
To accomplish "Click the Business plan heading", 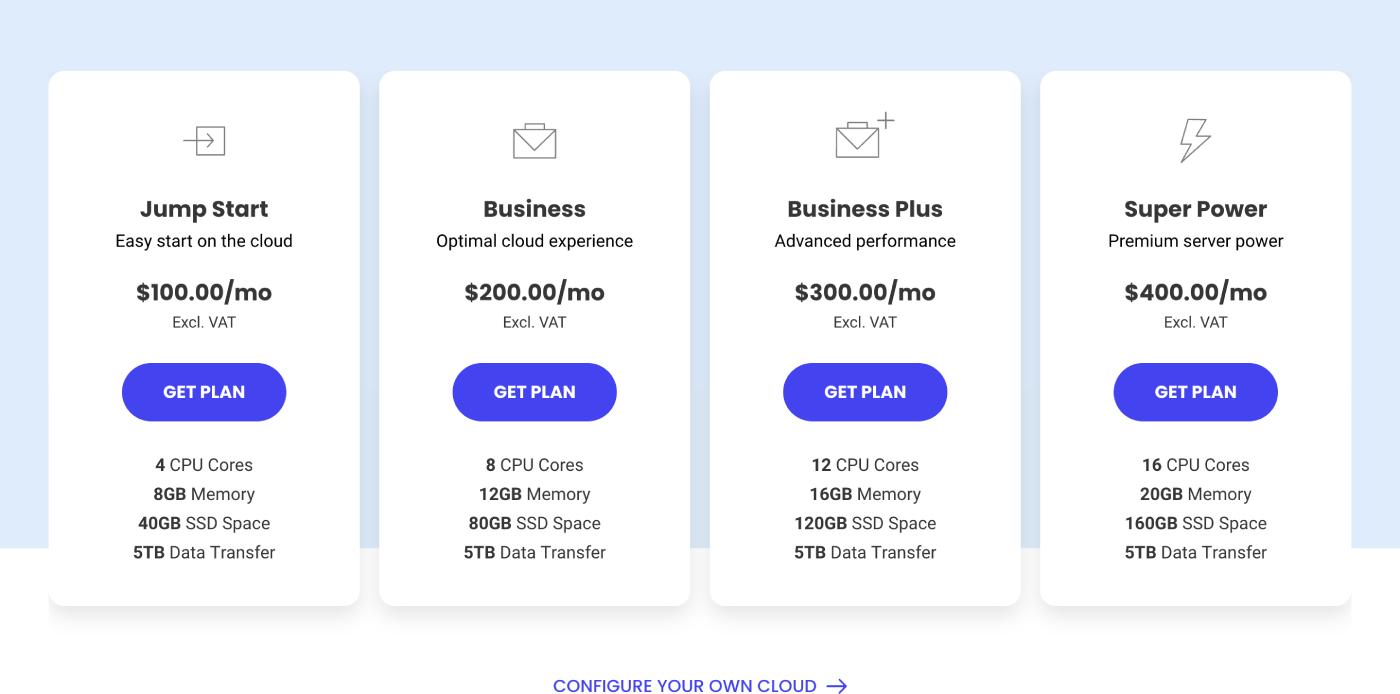I will pyautogui.click(x=534, y=209).
